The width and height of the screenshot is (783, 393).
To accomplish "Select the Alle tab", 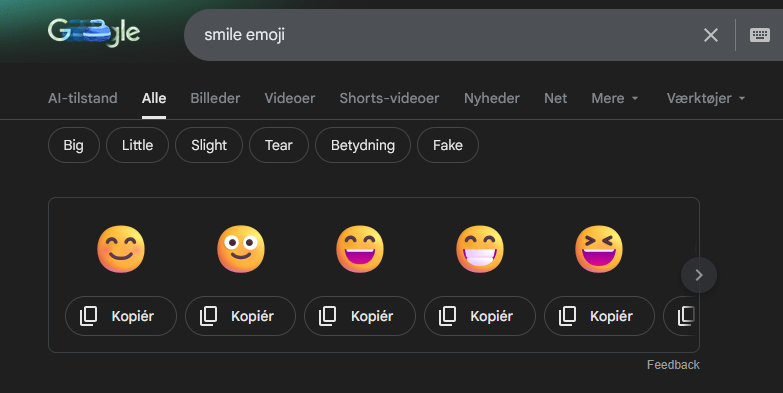I will click(x=154, y=98).
